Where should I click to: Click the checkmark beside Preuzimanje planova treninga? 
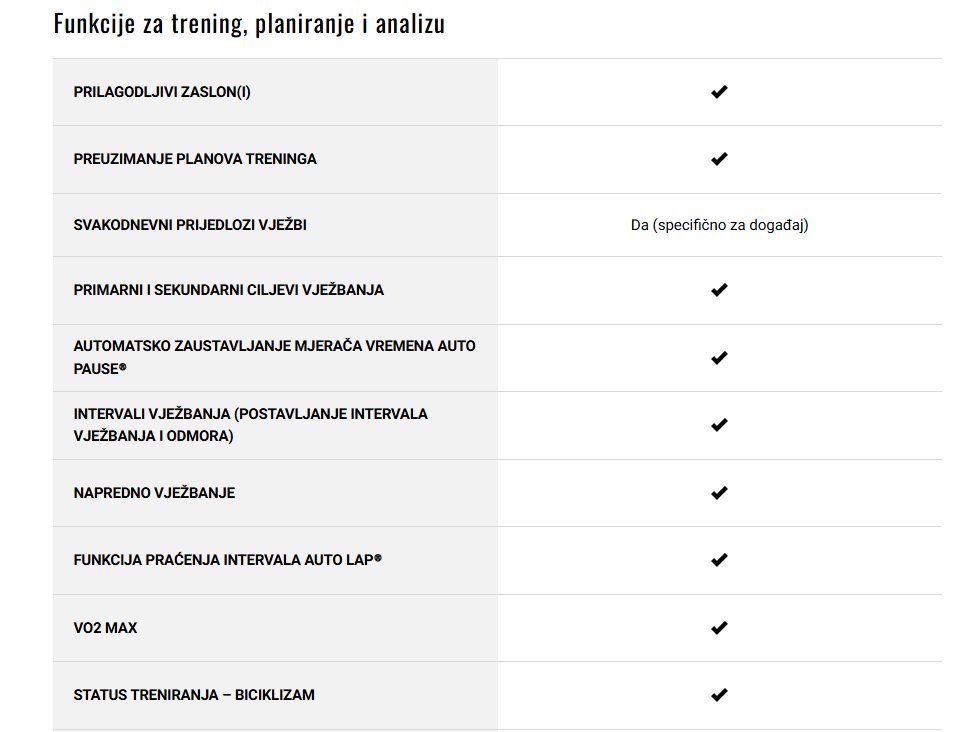(x=719, y=159)
